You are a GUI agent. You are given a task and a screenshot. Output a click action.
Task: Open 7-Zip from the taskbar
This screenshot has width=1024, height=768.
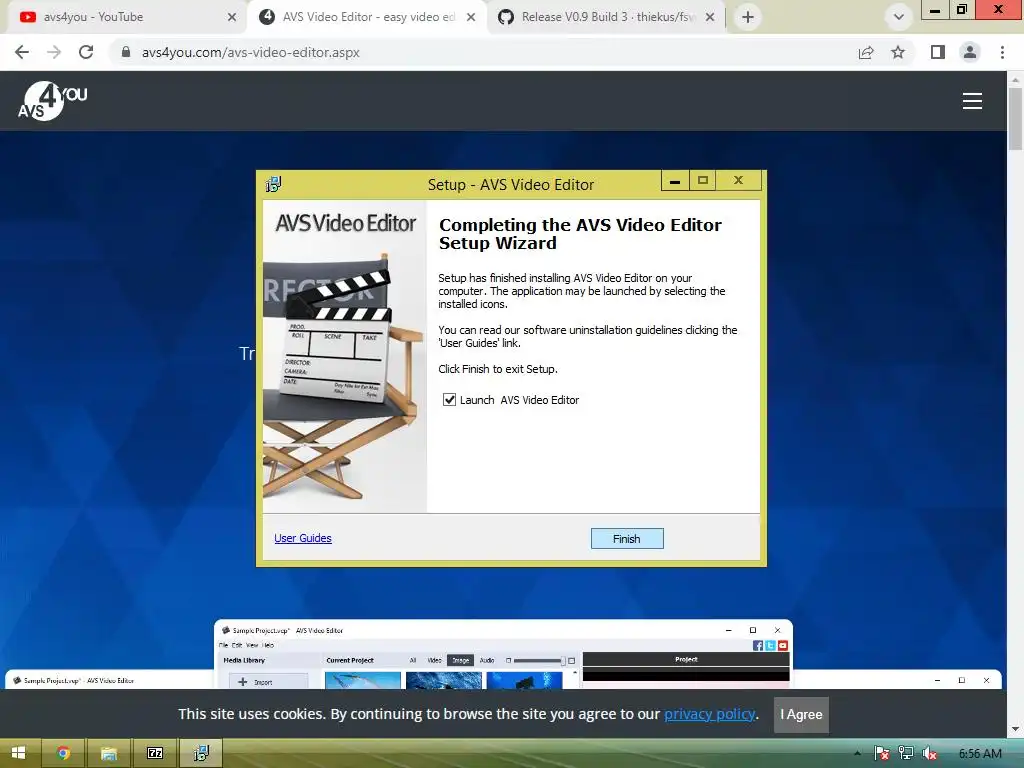click(155, 753)
